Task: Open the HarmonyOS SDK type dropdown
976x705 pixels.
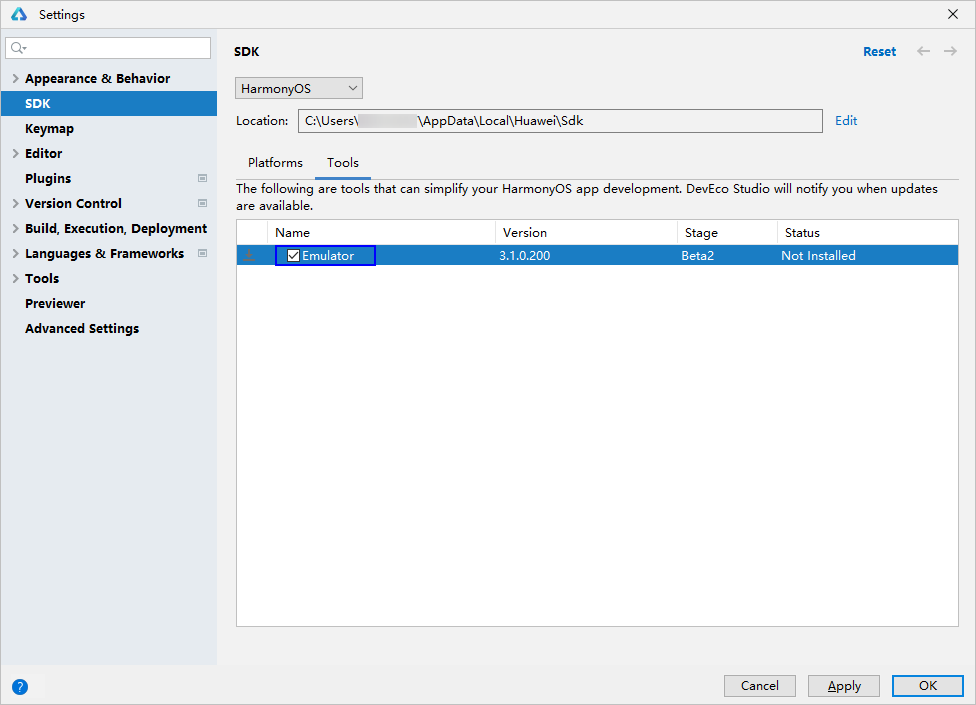Action: pos(299,88)
